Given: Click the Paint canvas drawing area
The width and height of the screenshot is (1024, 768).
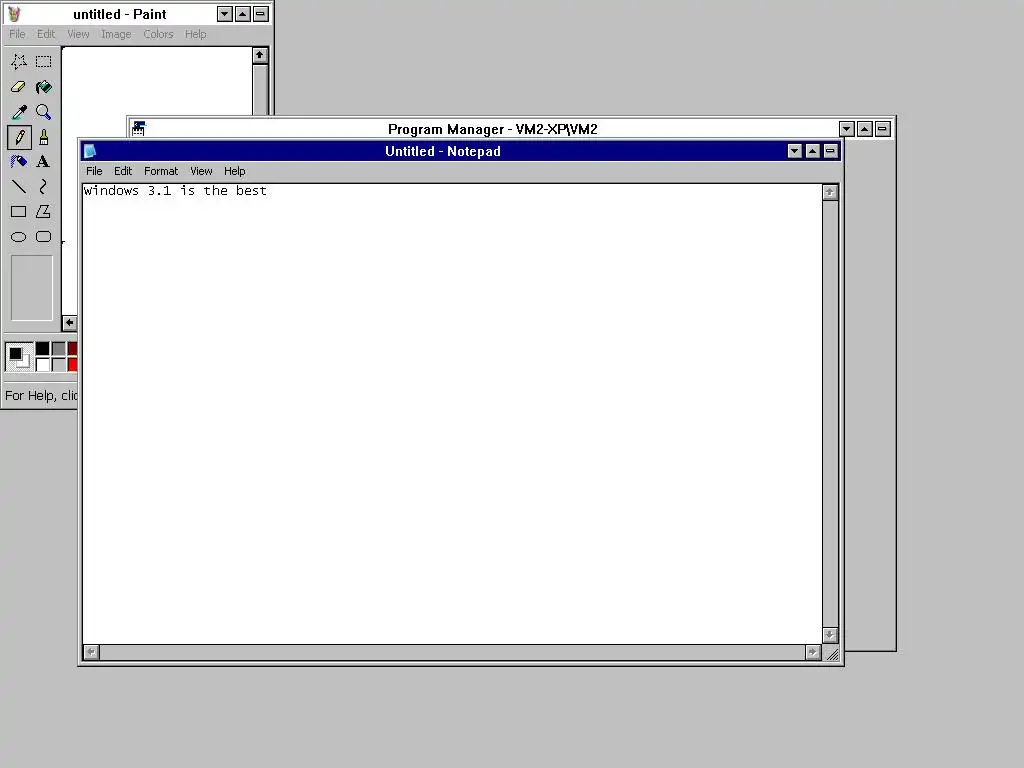Looking at the screenshot, I should [157, 81].
